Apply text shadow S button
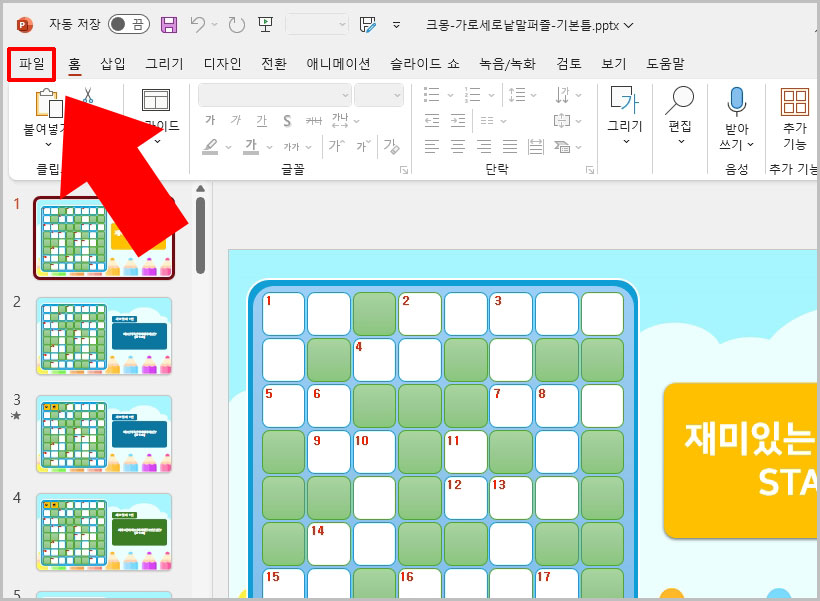This screenshot has height=601, width=820. 287,121
